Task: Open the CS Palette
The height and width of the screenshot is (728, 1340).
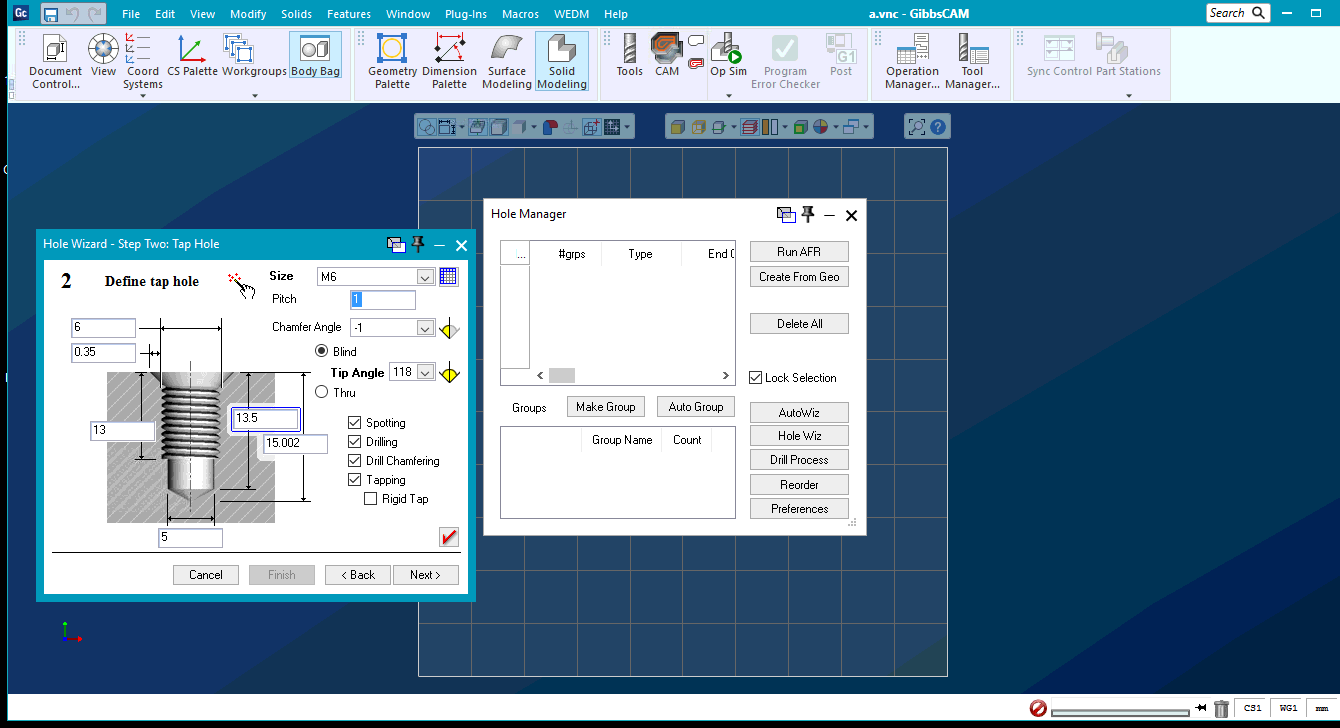Action: [192, 55]
